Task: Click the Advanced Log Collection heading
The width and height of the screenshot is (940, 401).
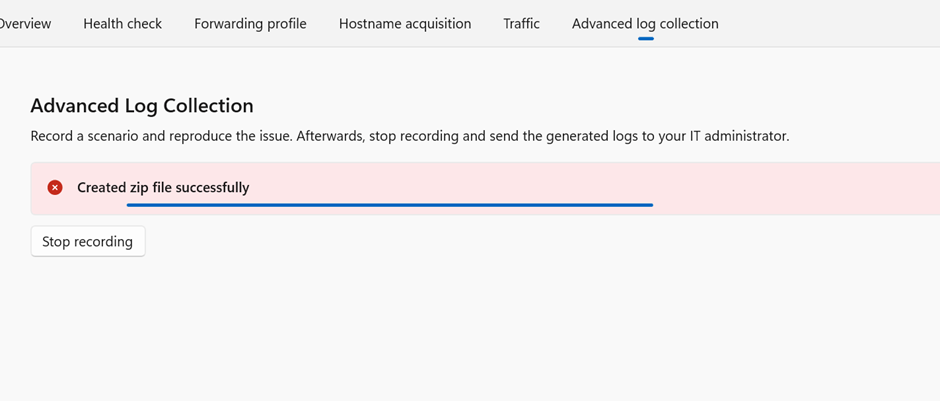Action: [142, 106]
